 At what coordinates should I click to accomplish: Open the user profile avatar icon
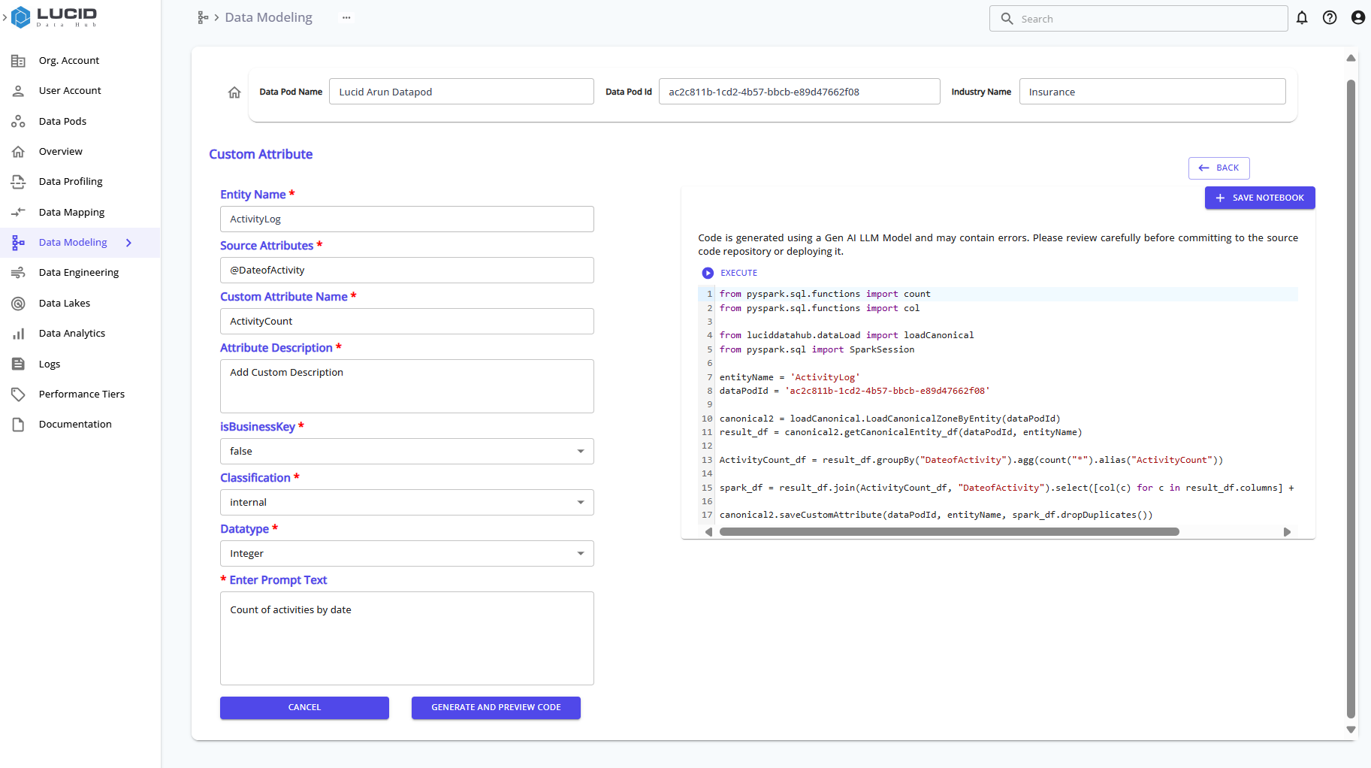[x=1358, y=18]
